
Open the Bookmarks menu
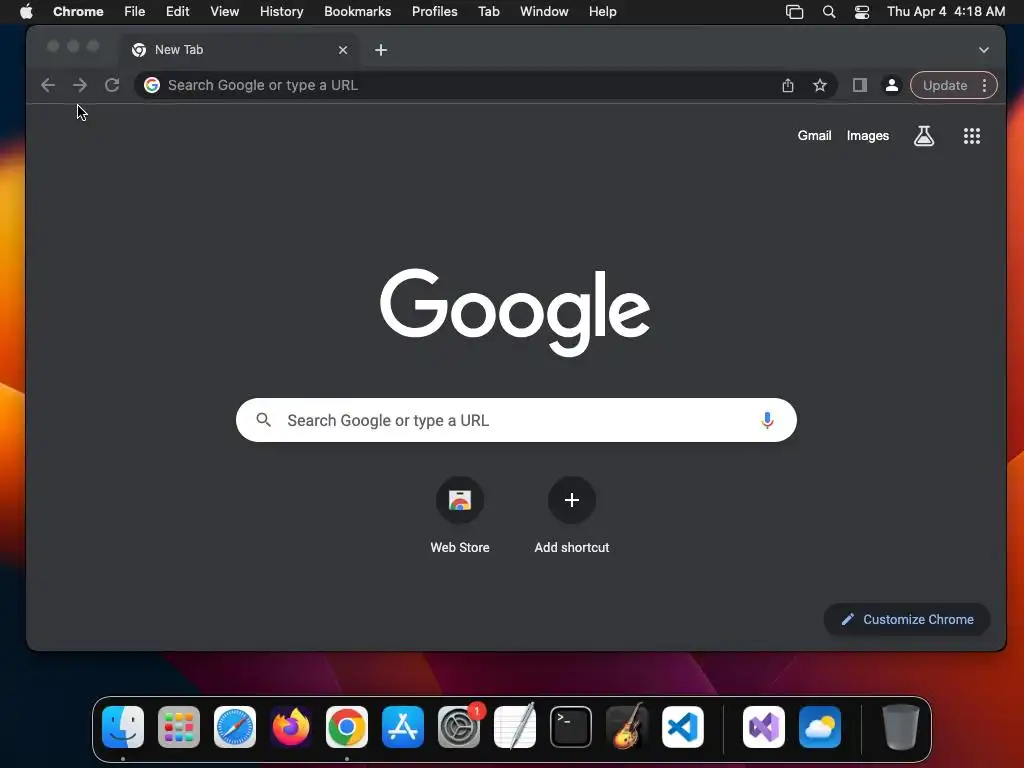pyautogui.click(x=357, y=11)
